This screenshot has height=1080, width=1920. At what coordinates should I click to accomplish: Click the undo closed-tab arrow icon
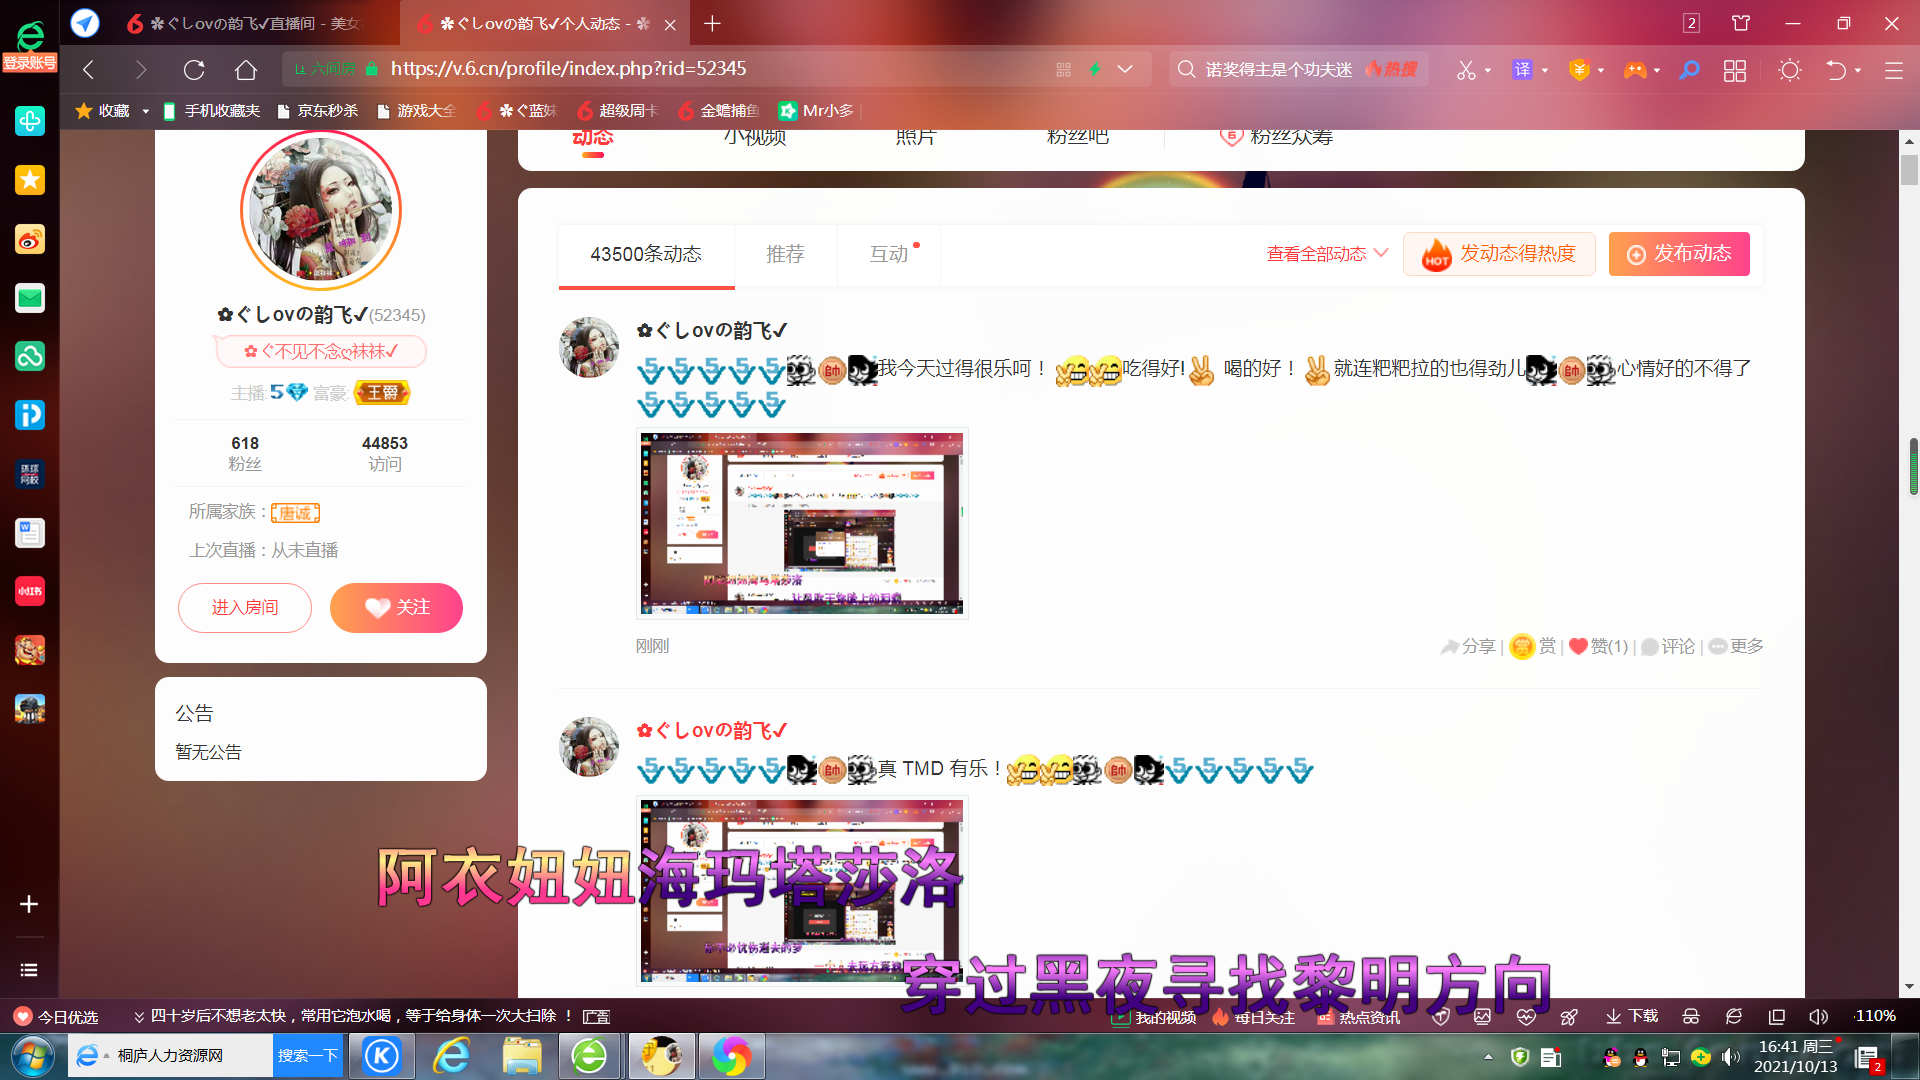(1836, 70)
